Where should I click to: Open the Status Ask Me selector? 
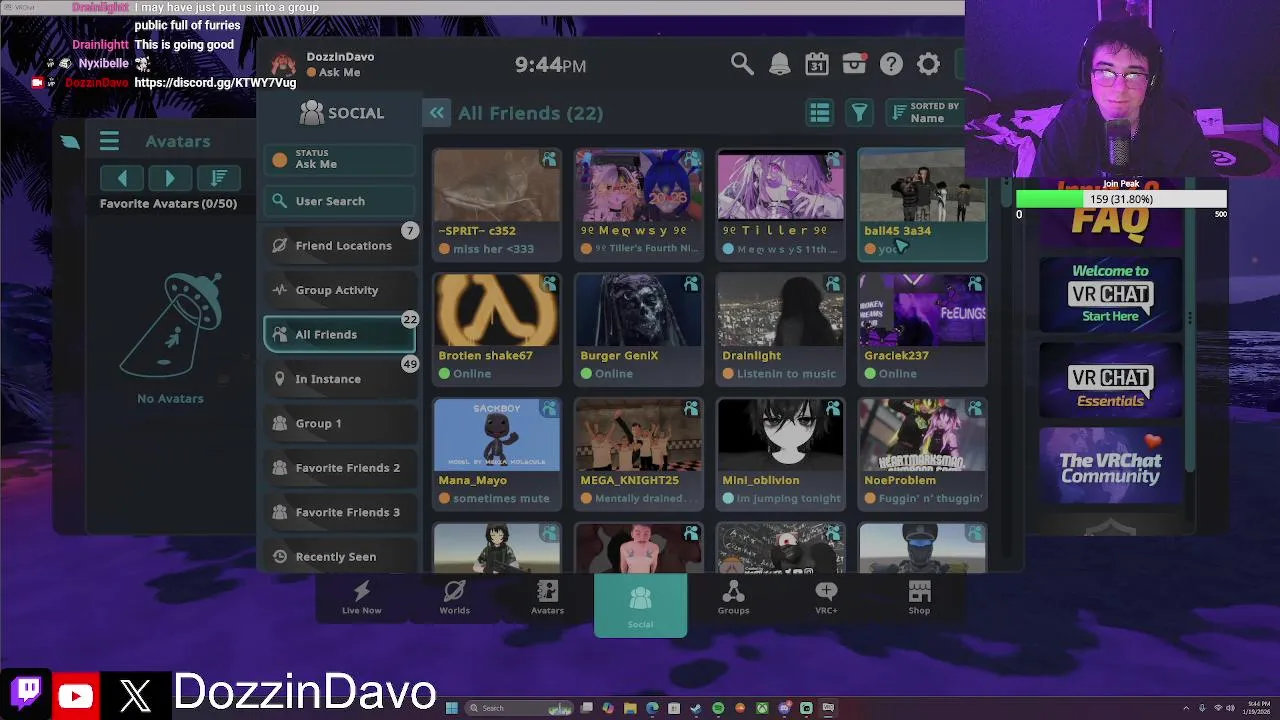click(x=340, y=159)
